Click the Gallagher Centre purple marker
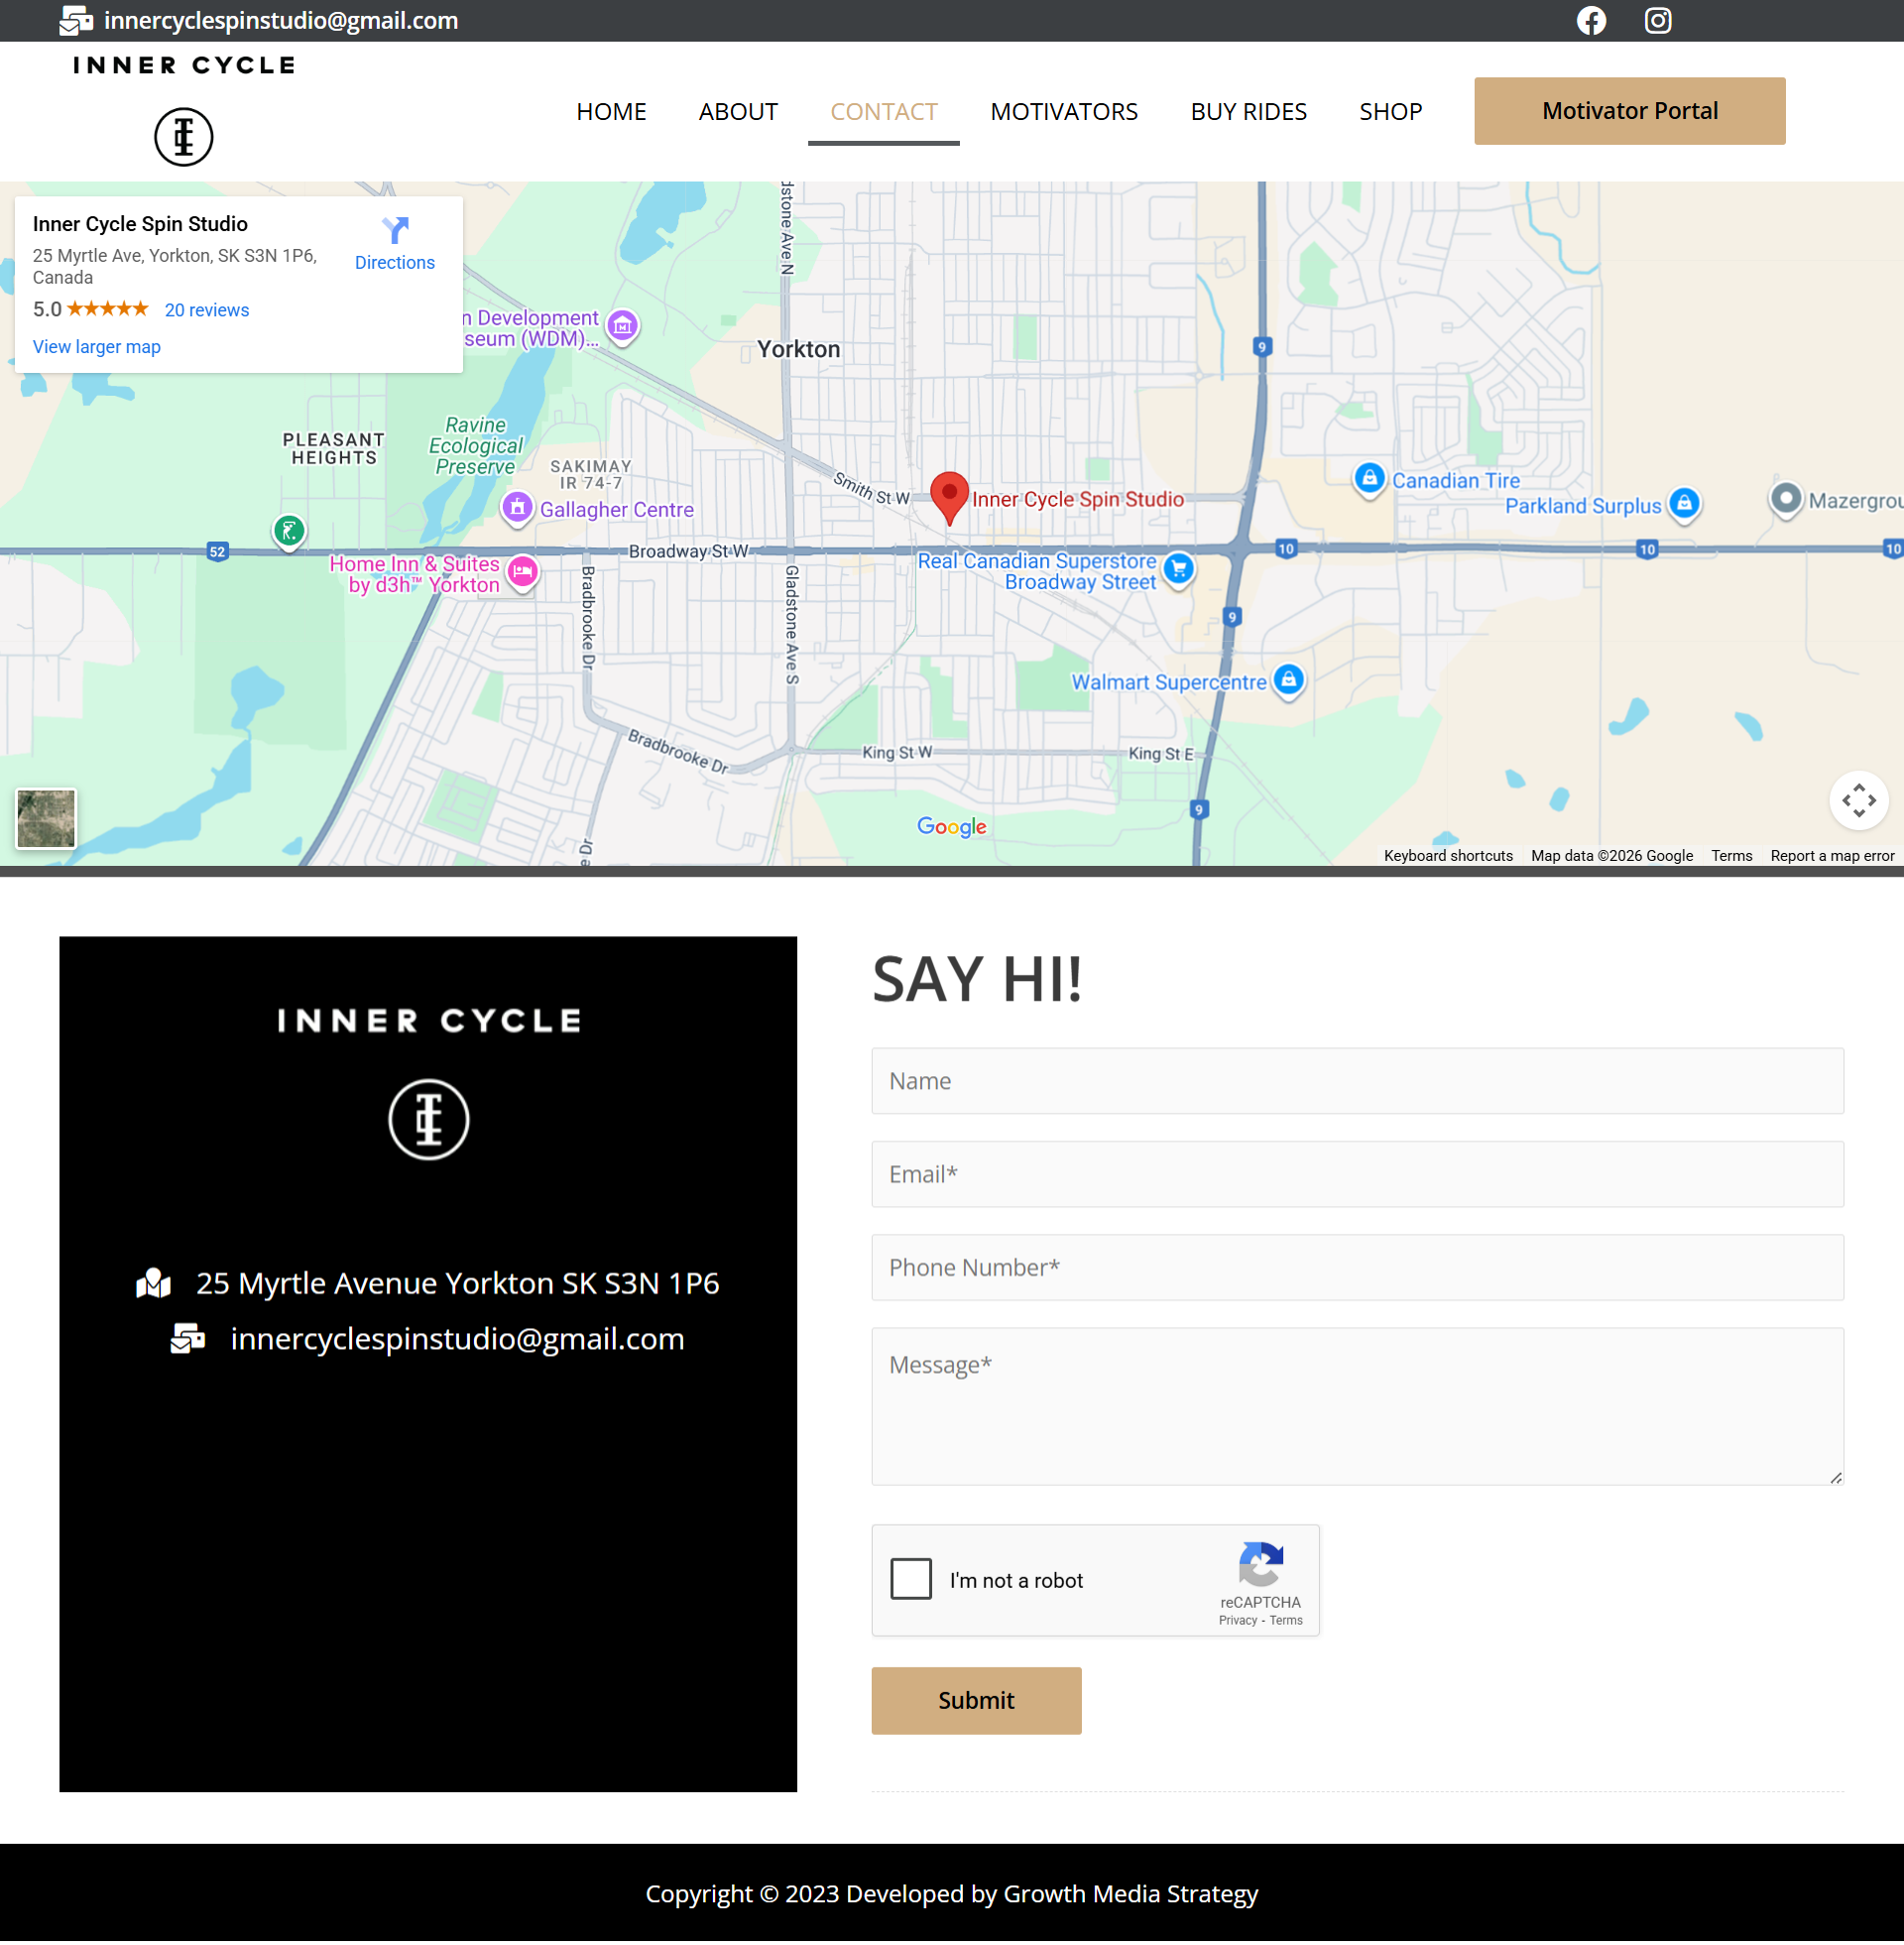 click(517, 508)
